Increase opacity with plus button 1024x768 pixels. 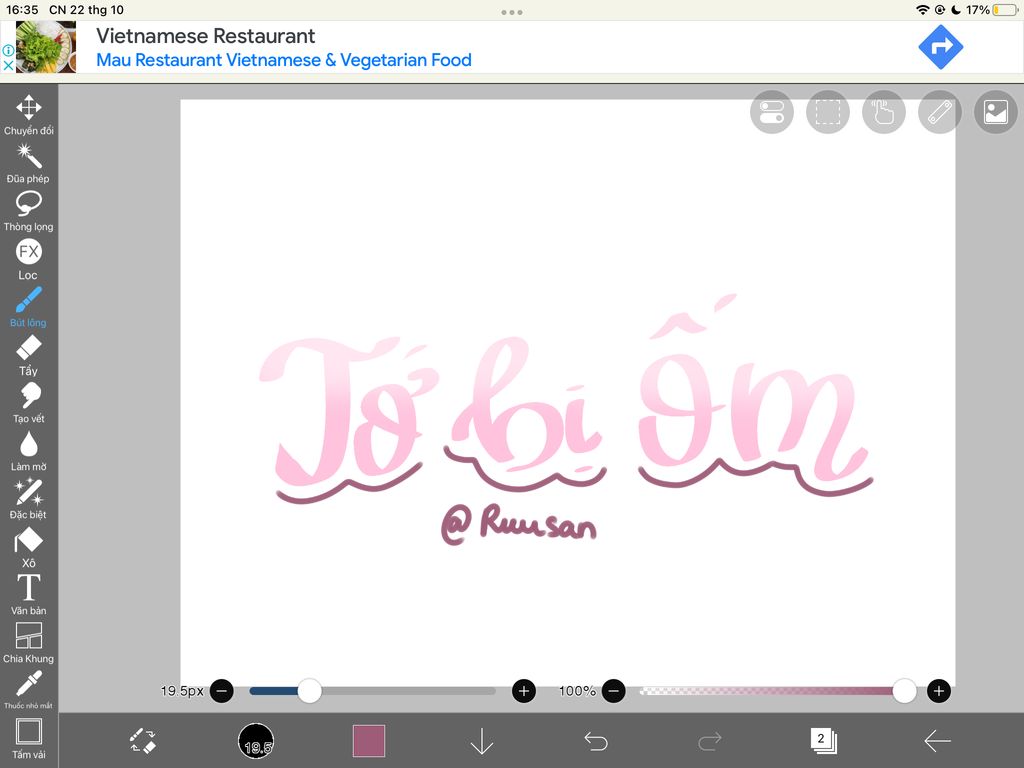(x=938, y=691)
